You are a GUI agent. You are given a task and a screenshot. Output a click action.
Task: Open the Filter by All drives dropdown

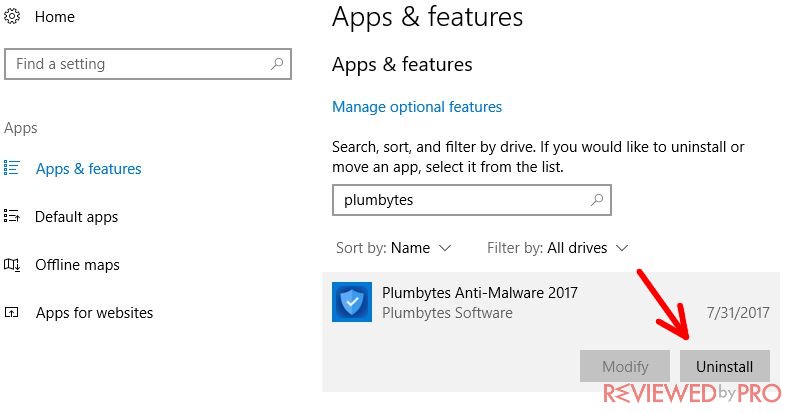[558, 247]
